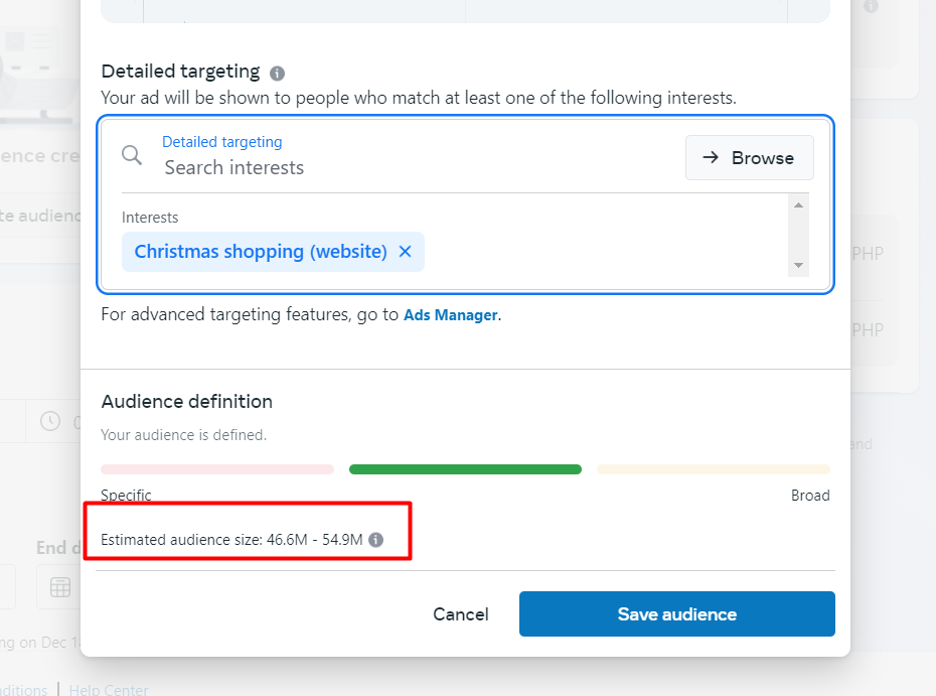Click the search magnifier icon
The width and height of the screenshot is (936, 696).
tap(132, 155)
